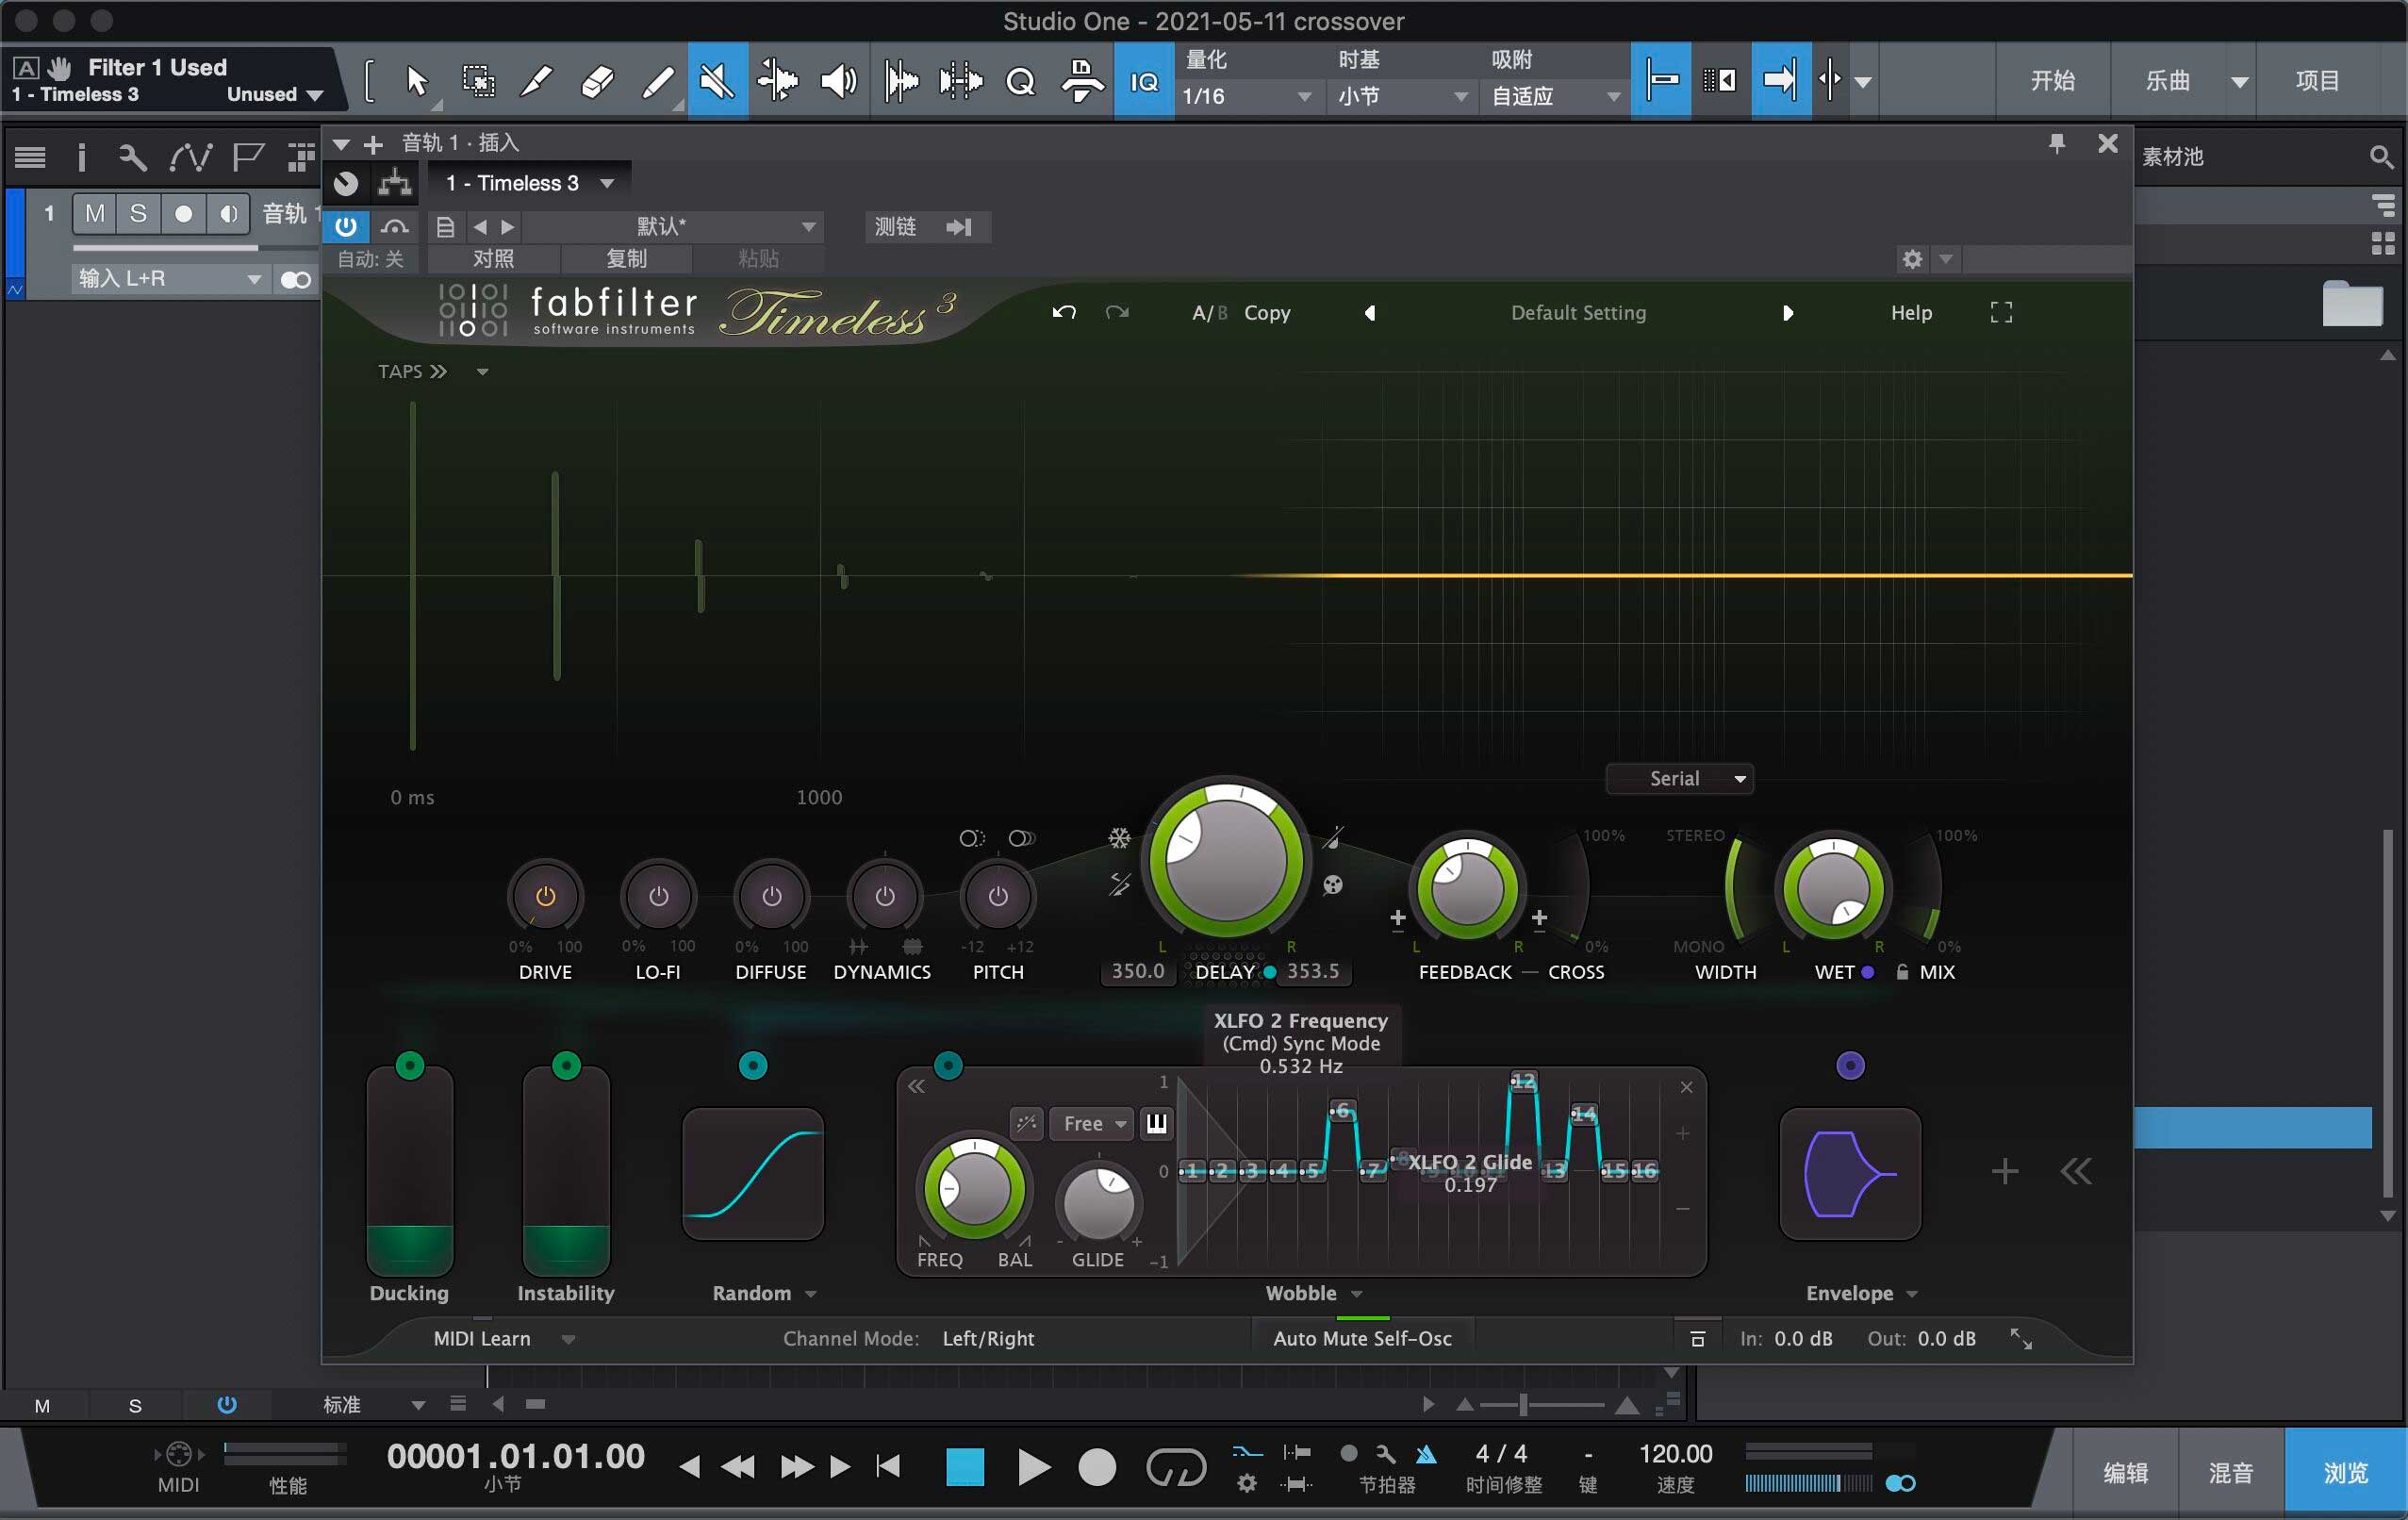Click the IQ quantize button

tap(1144, 80)
